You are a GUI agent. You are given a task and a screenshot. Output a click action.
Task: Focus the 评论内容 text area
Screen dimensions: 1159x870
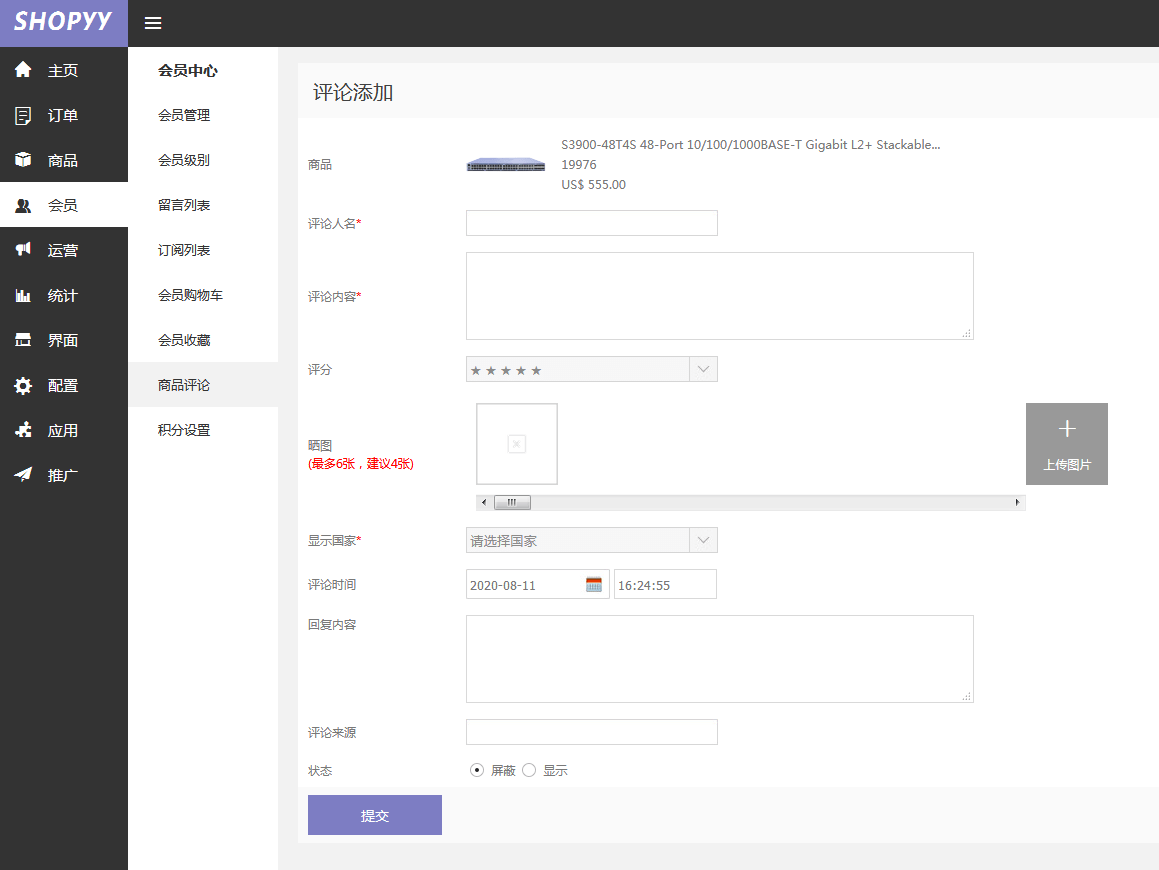pyautogui.click(x=719, y=296)
